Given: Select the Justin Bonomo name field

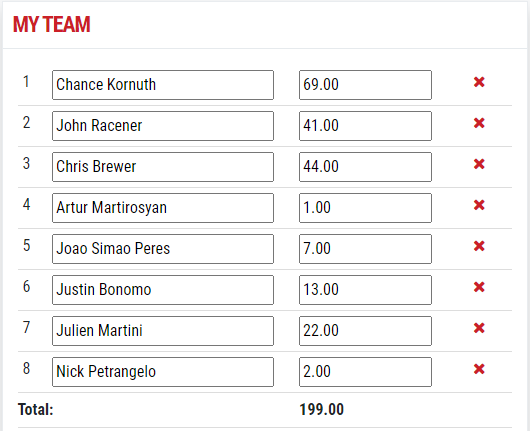Looking at the screenshot, I should (163, 290).
